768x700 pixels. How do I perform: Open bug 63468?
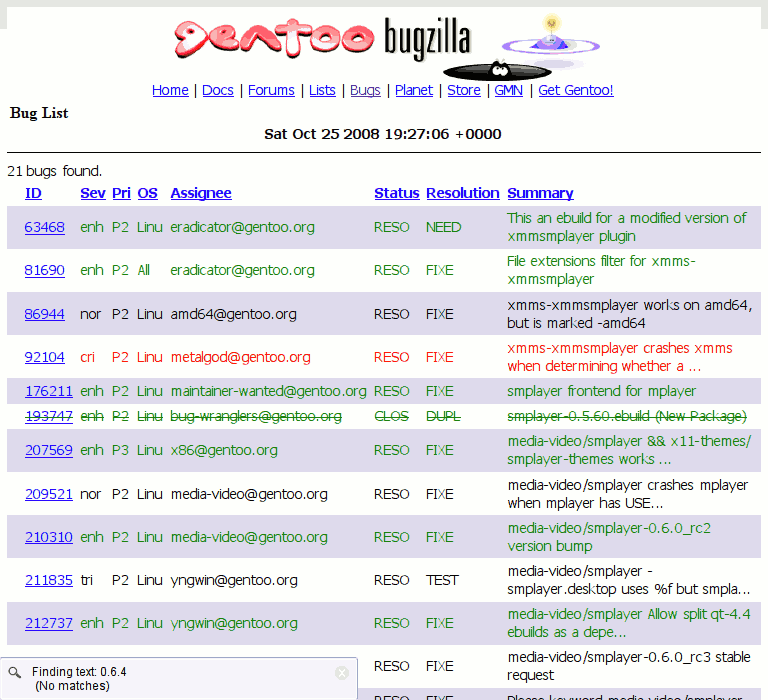44,227
